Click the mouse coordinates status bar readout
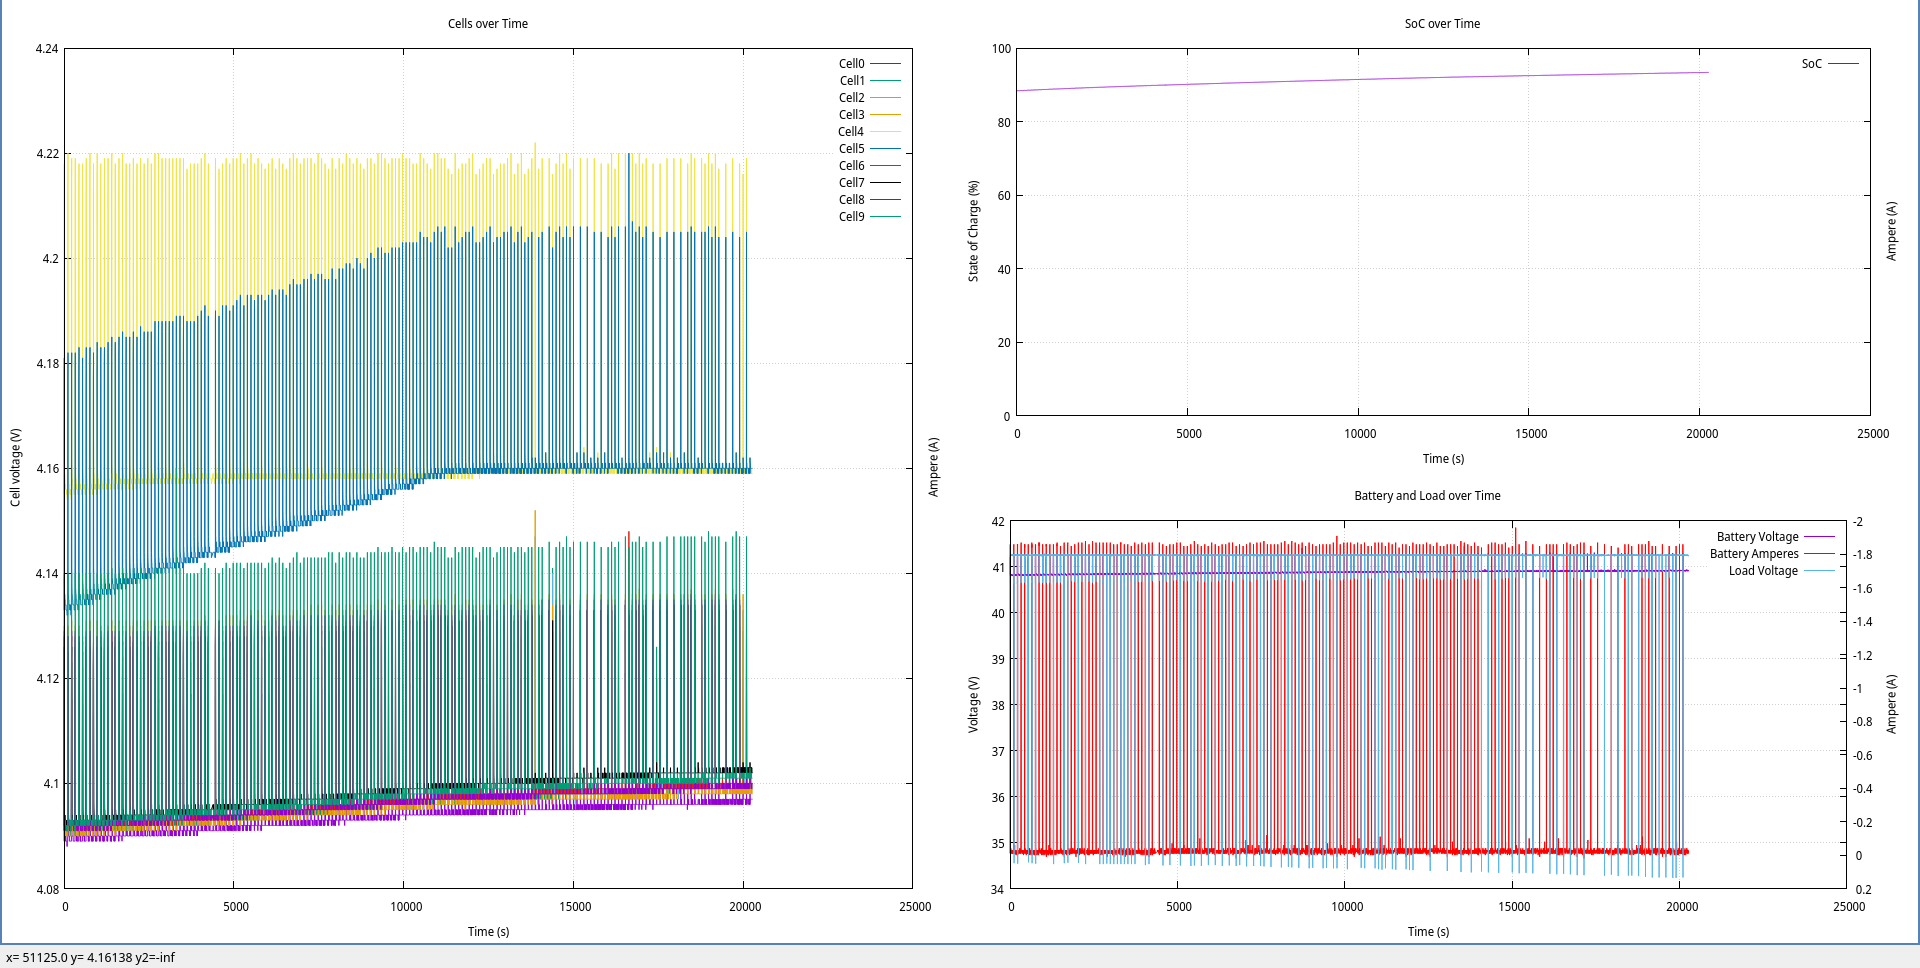This screenshot has height=968, width=1920. (90, 958)
